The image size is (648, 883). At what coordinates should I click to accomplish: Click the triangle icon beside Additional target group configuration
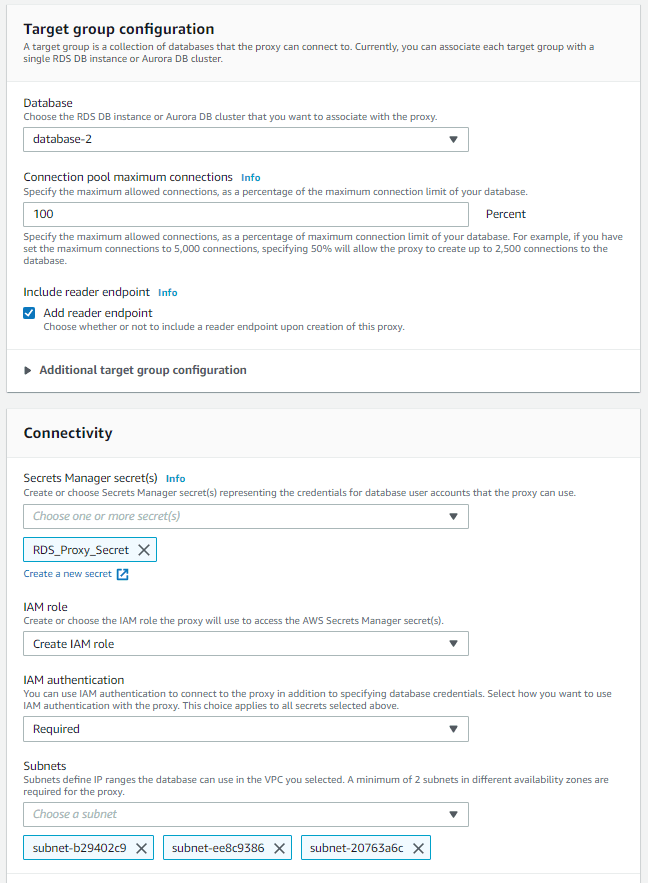click(x=27, y=370)
